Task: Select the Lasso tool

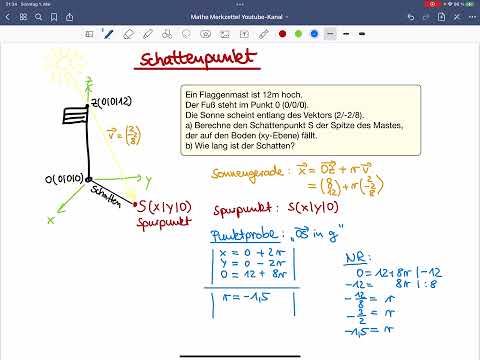Action: coord(186,34)
